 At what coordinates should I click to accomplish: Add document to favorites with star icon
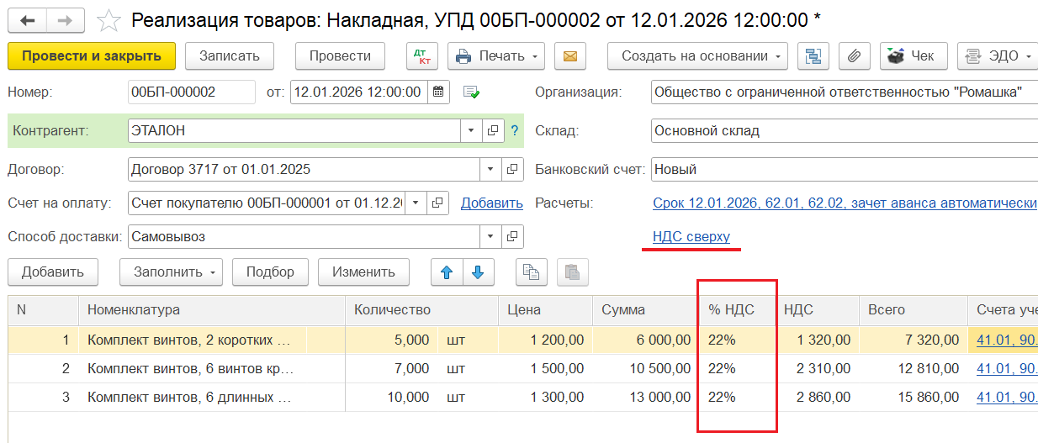click(x=111, y=20)
